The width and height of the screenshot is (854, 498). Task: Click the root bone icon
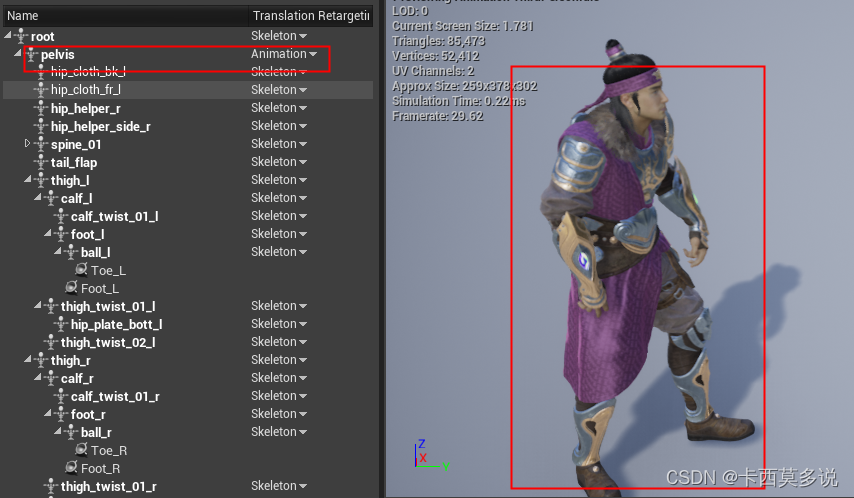point(21,36)
